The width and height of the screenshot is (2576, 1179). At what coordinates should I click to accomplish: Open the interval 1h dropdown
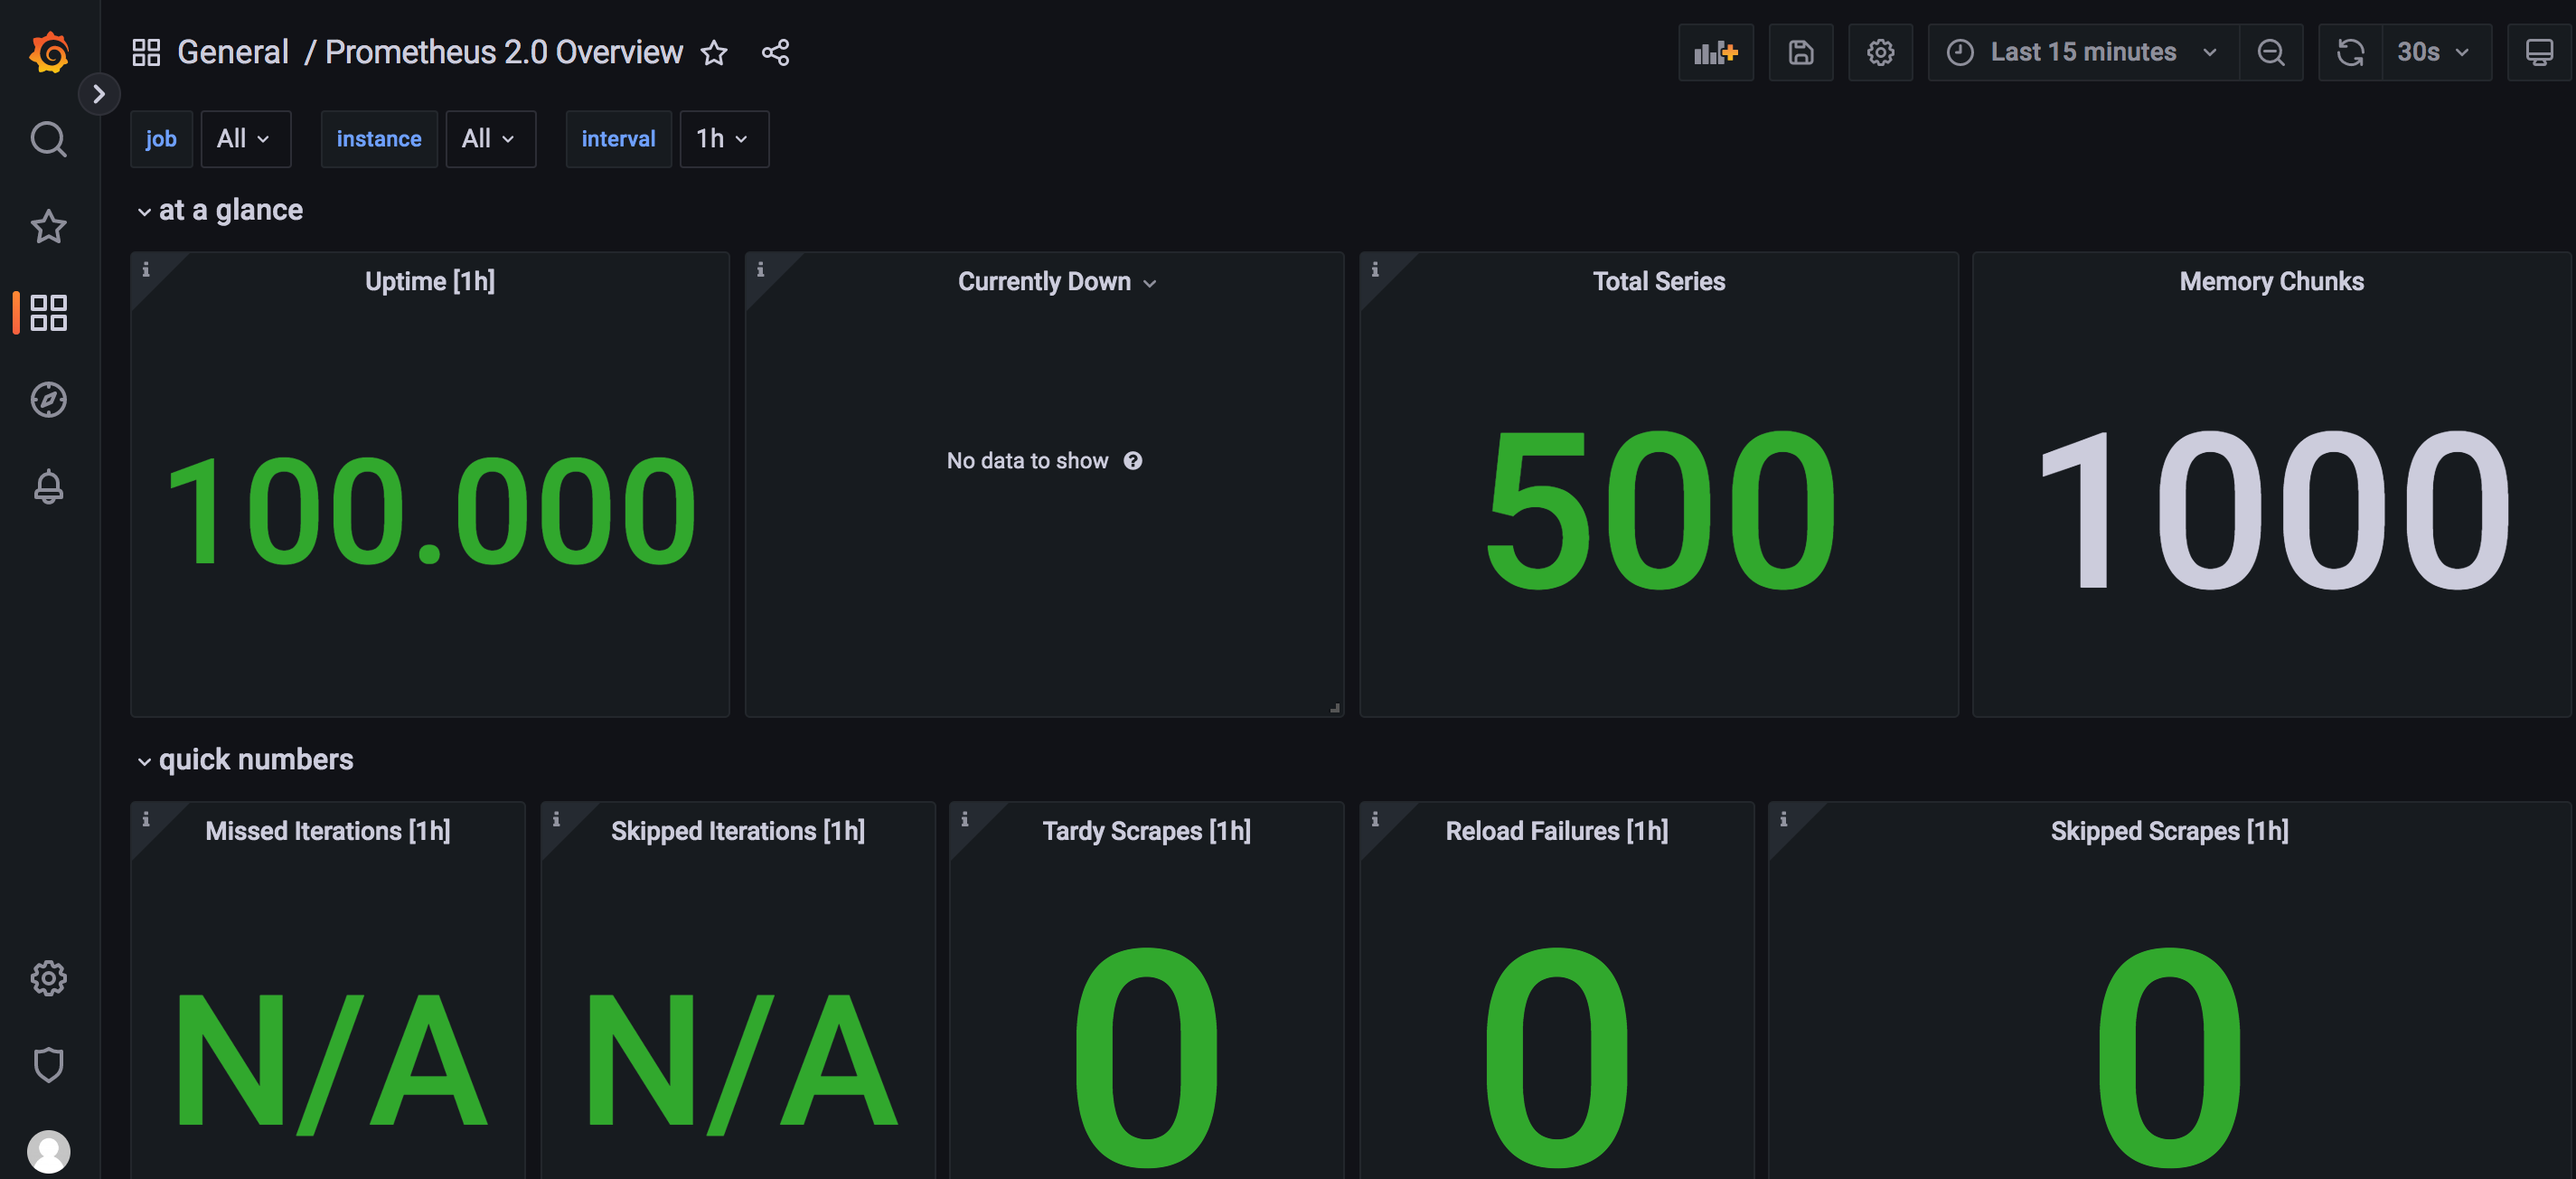pos(724,139)
